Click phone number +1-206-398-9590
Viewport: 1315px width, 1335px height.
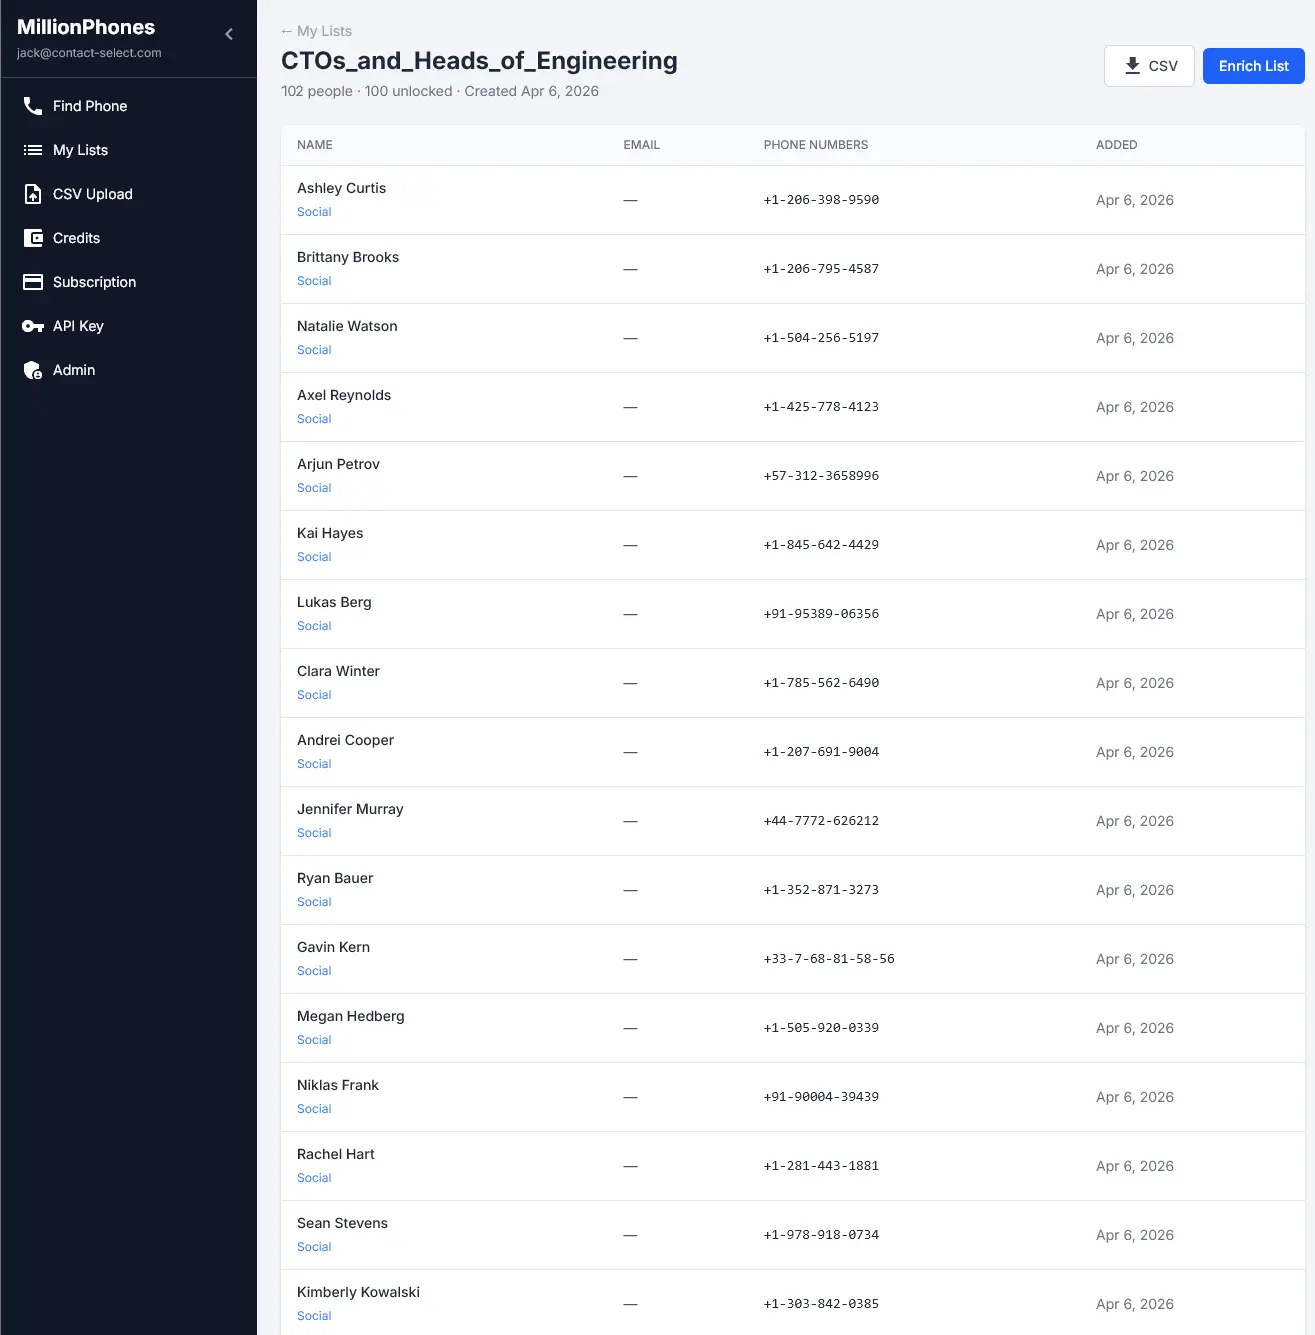[821, 200]
